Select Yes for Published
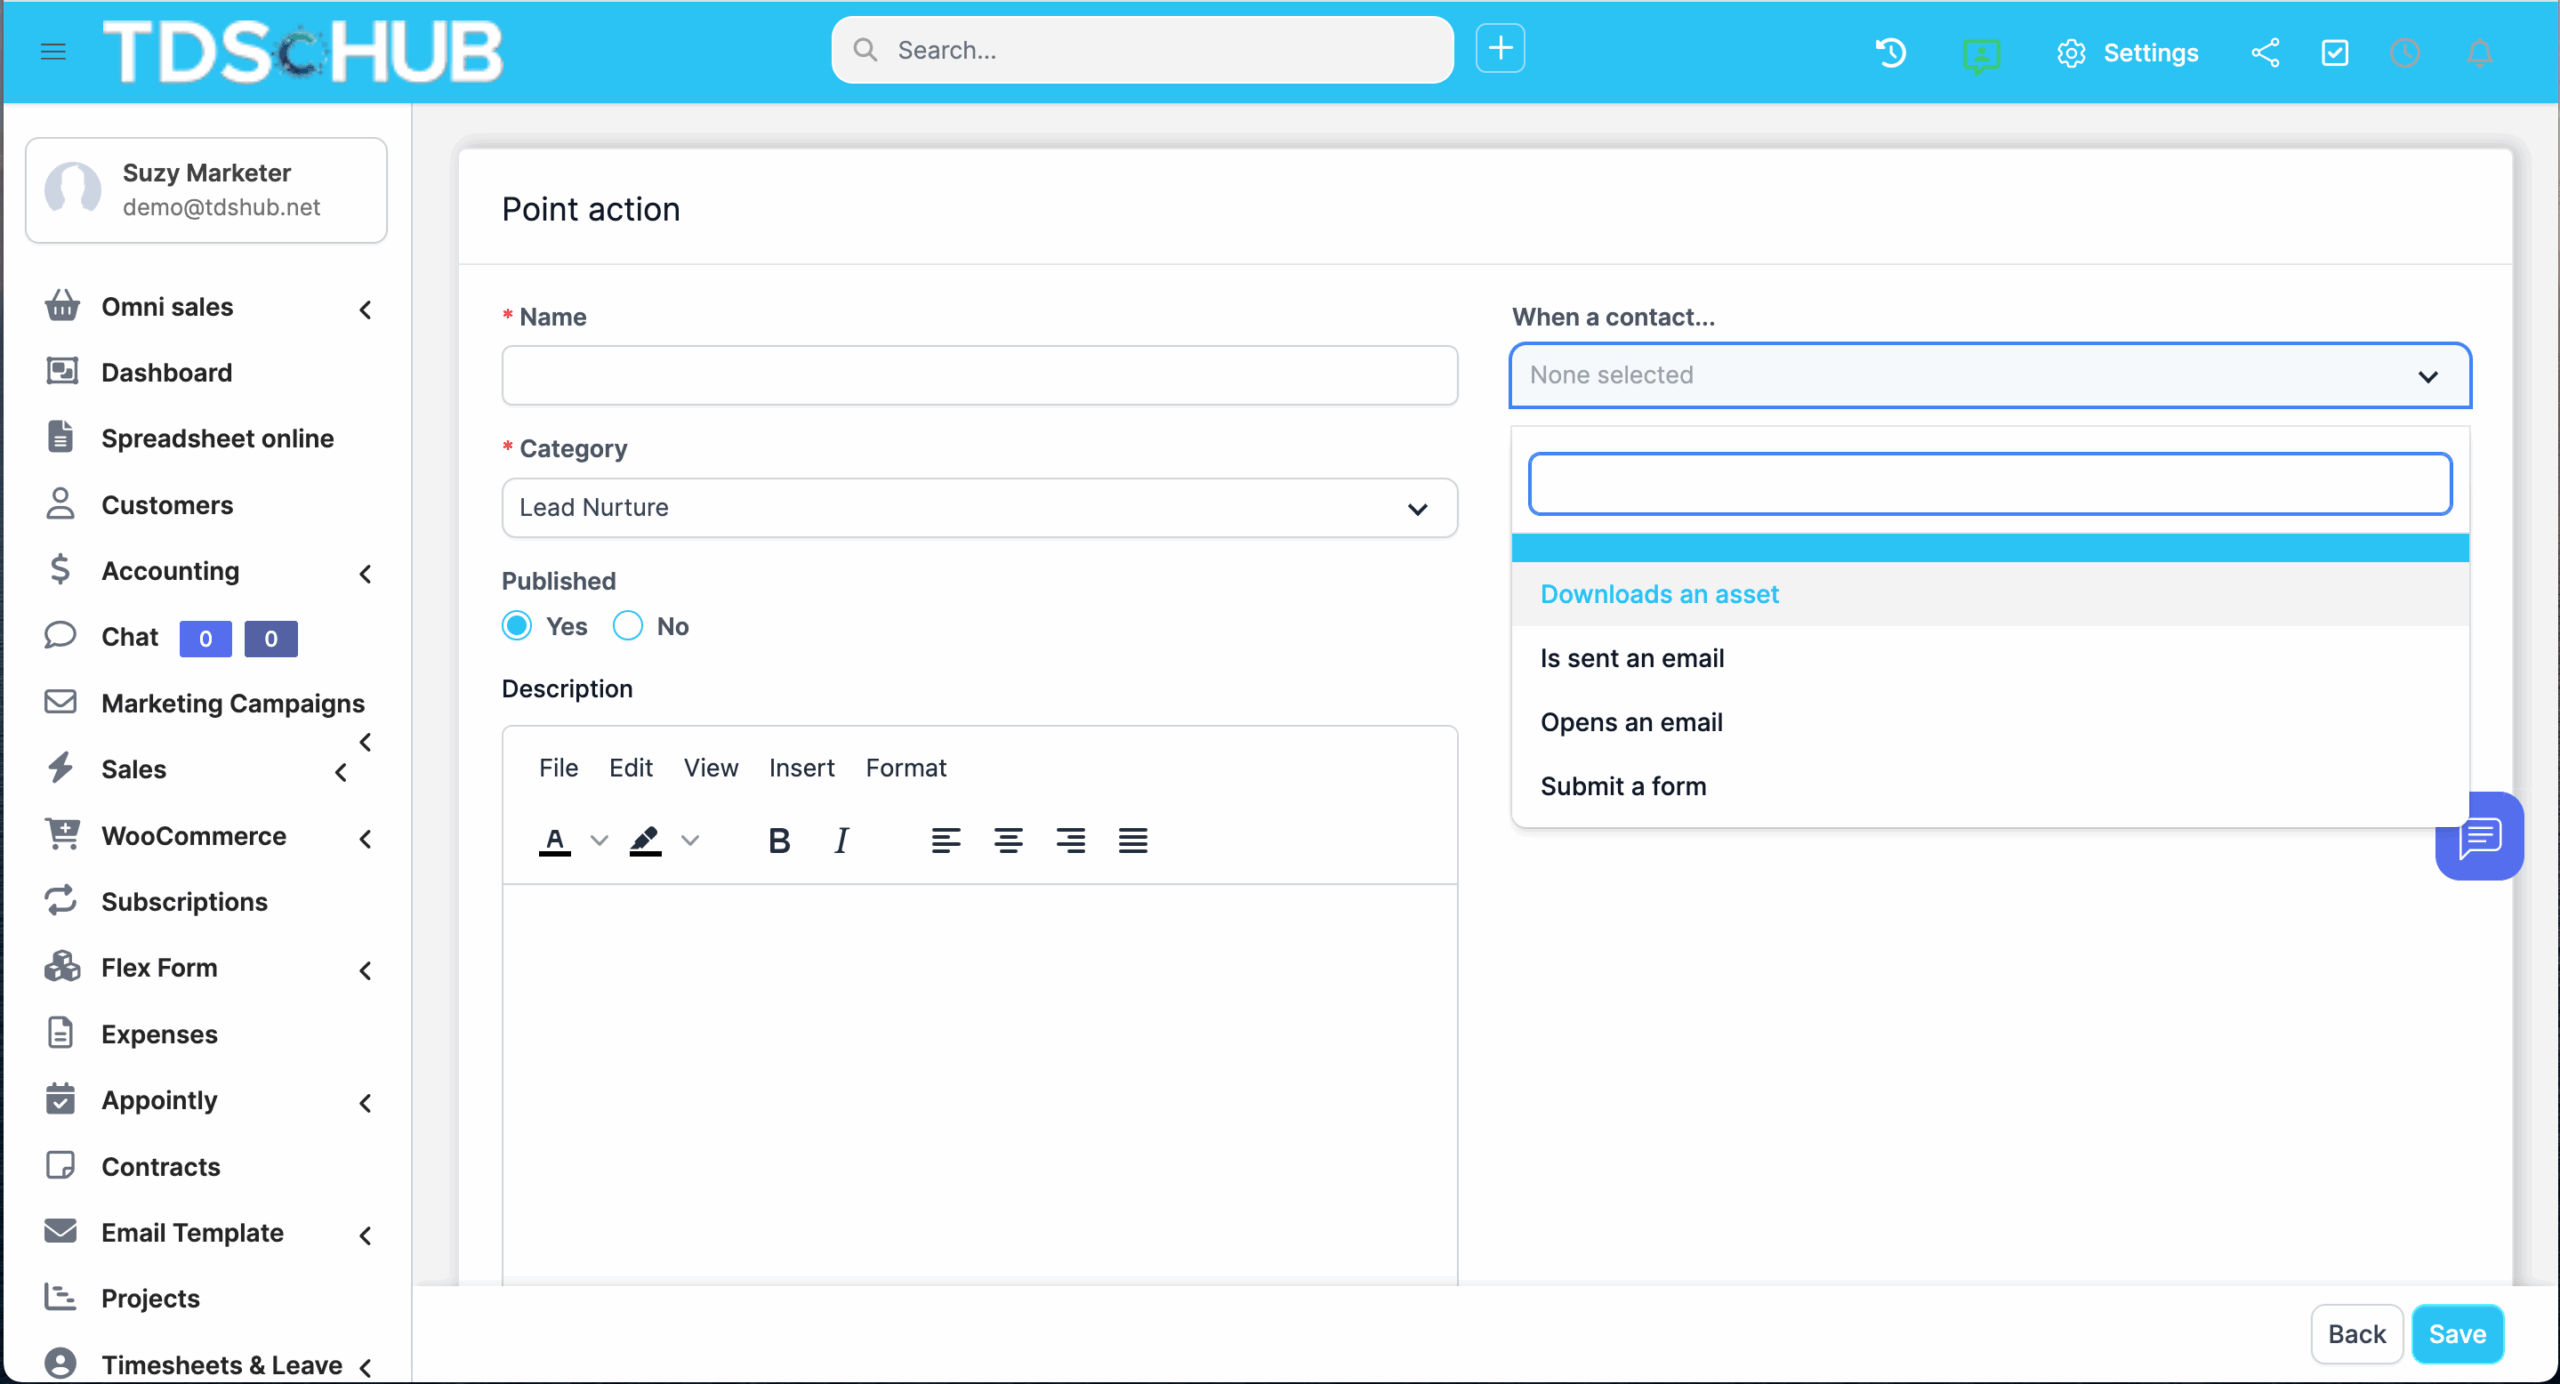This screenshot has height=1384, width=2560. tap(517, 626)
